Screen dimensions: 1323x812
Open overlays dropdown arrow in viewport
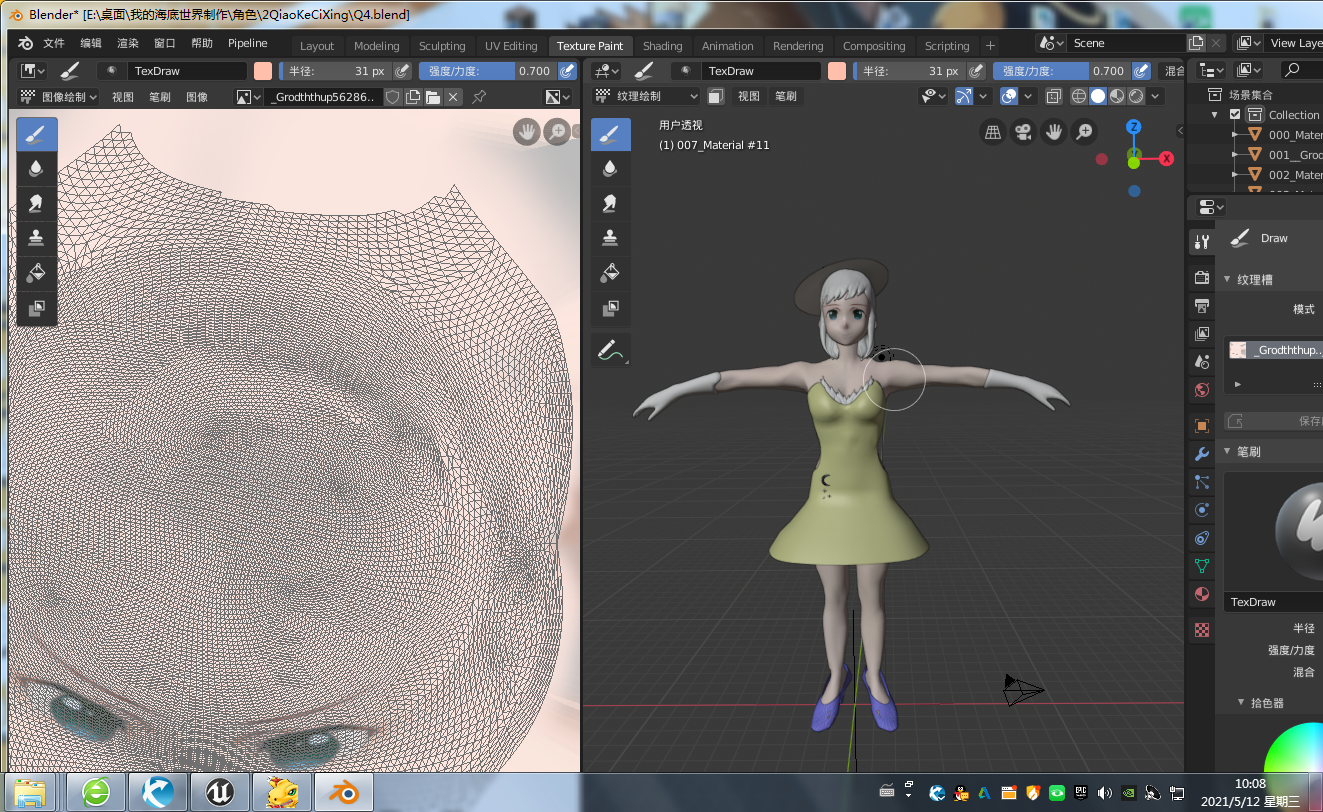pyautogui.click(x=1029, y=96)
